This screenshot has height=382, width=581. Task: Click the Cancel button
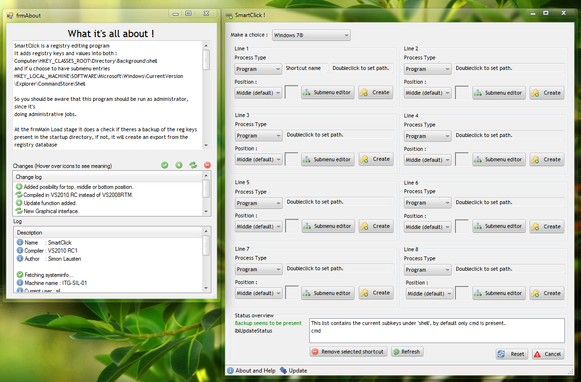click(548, 354)
